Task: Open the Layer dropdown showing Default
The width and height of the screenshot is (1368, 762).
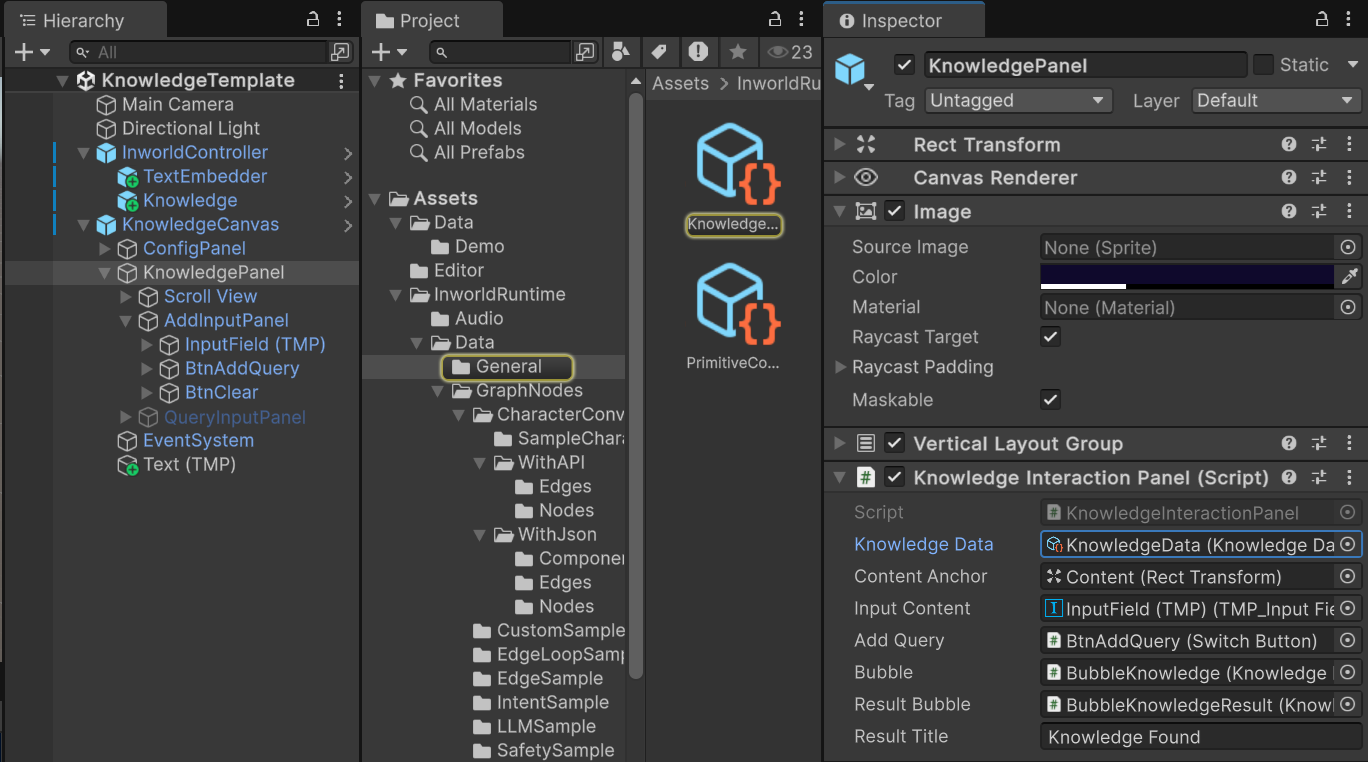Action: (1275, 101)
